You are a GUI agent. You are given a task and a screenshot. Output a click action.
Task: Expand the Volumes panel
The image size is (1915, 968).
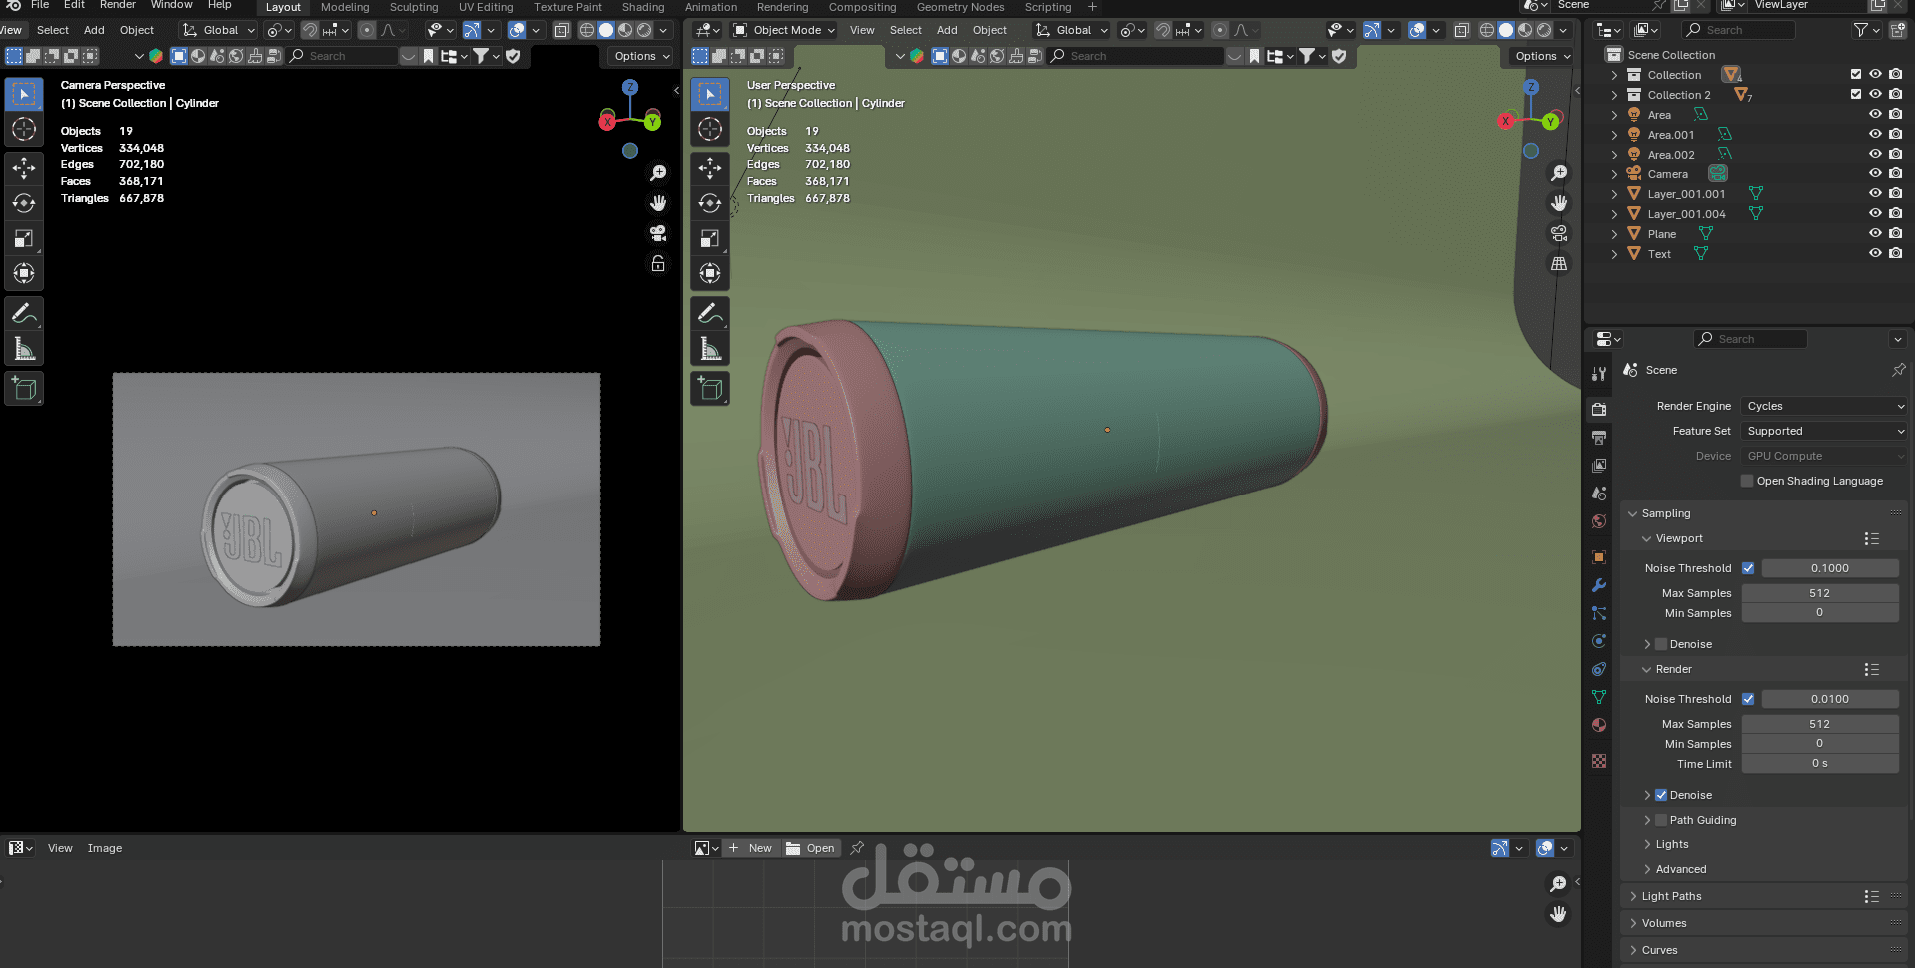[1664, 923]
